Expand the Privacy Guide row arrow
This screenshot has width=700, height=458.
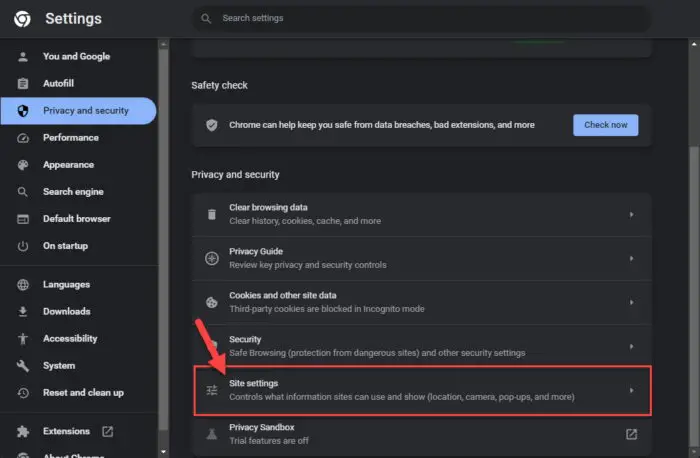click(x=631, y=258)
